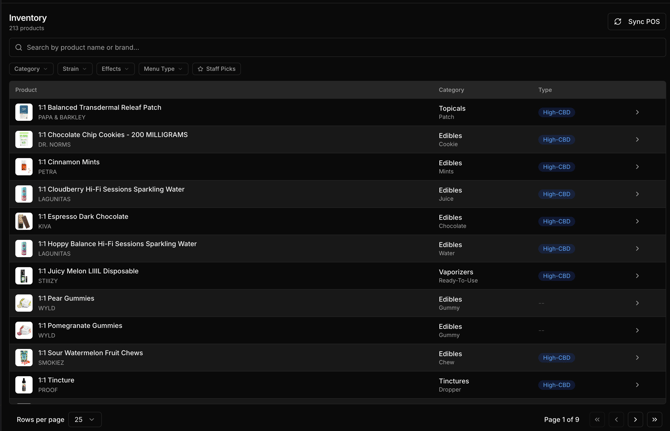Open details chevron for 1:1 Tincture

[637, 385]
